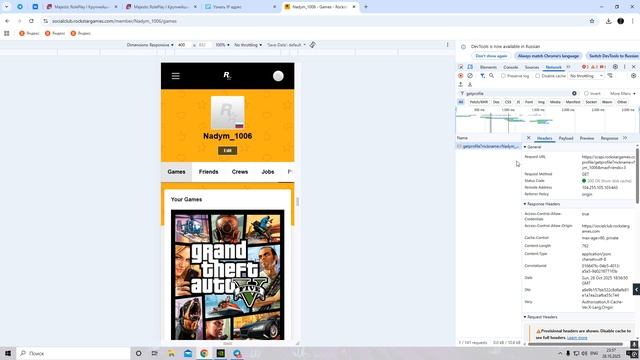Select the getprofile request row
This screenshot has height=360, width=640.
[x=488, y=146]
